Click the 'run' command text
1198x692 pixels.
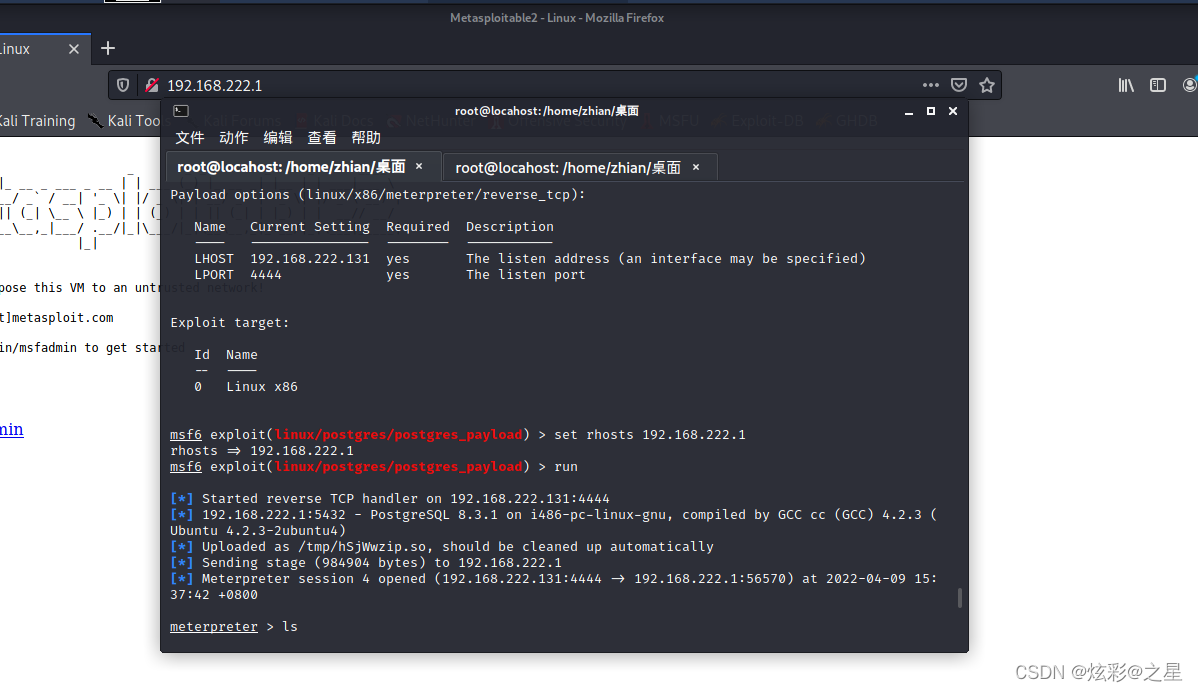[x=566, y=467]
